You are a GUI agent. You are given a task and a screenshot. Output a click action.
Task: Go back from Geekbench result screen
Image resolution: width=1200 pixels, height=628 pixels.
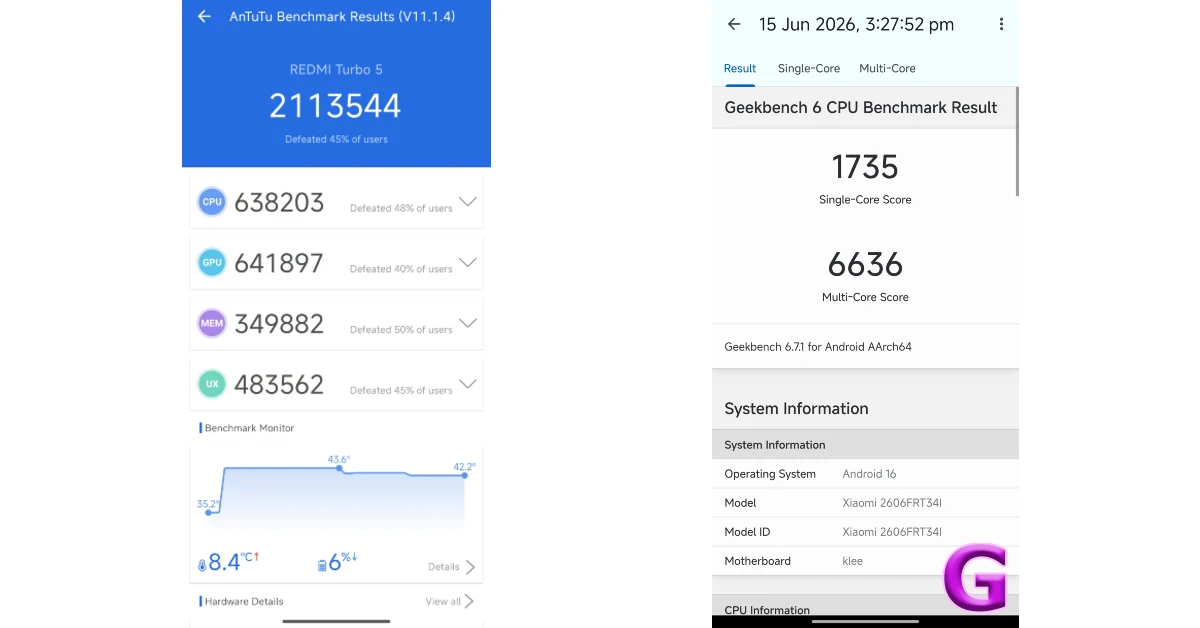734,24
